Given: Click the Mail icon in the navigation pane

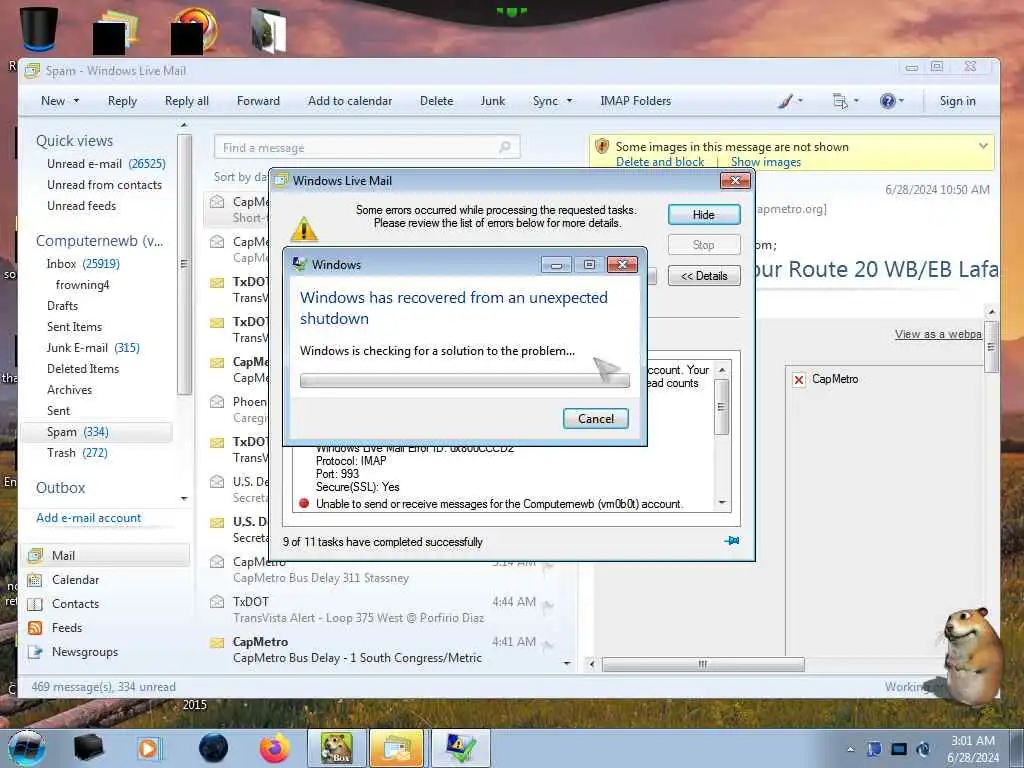Looking at the screenshot, I should (x=35, y=556).
